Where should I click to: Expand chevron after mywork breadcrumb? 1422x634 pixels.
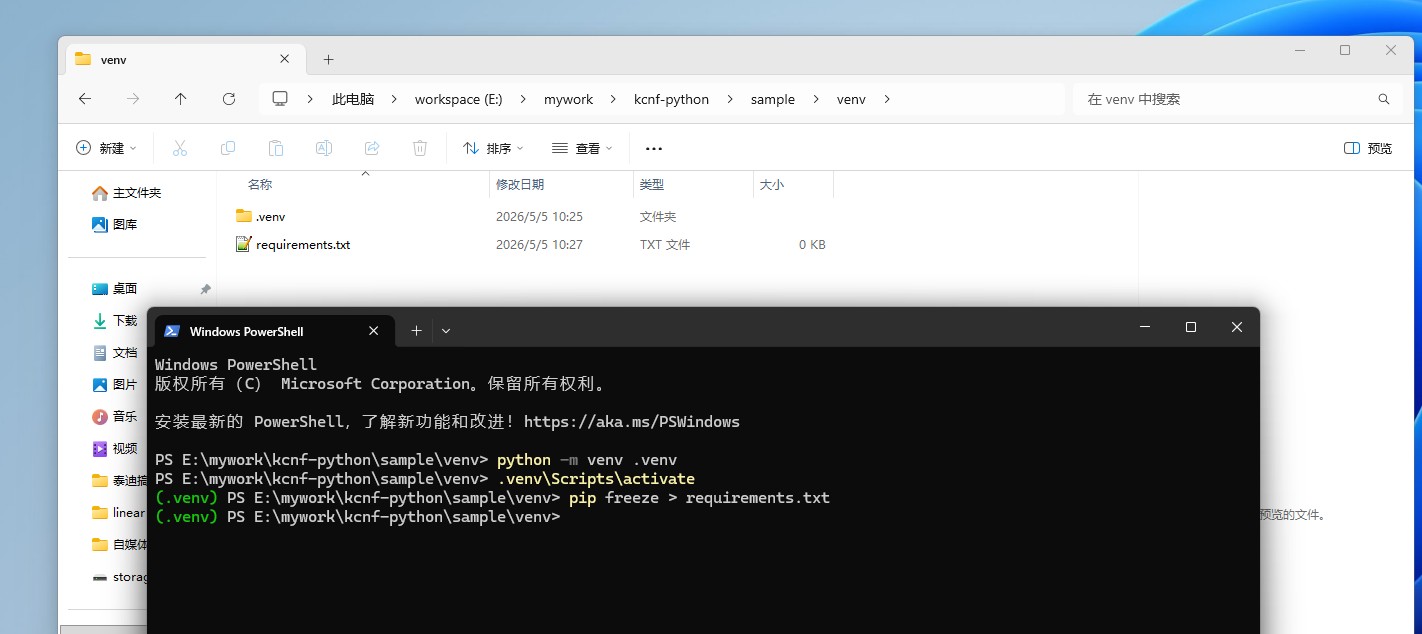(613, 99)
